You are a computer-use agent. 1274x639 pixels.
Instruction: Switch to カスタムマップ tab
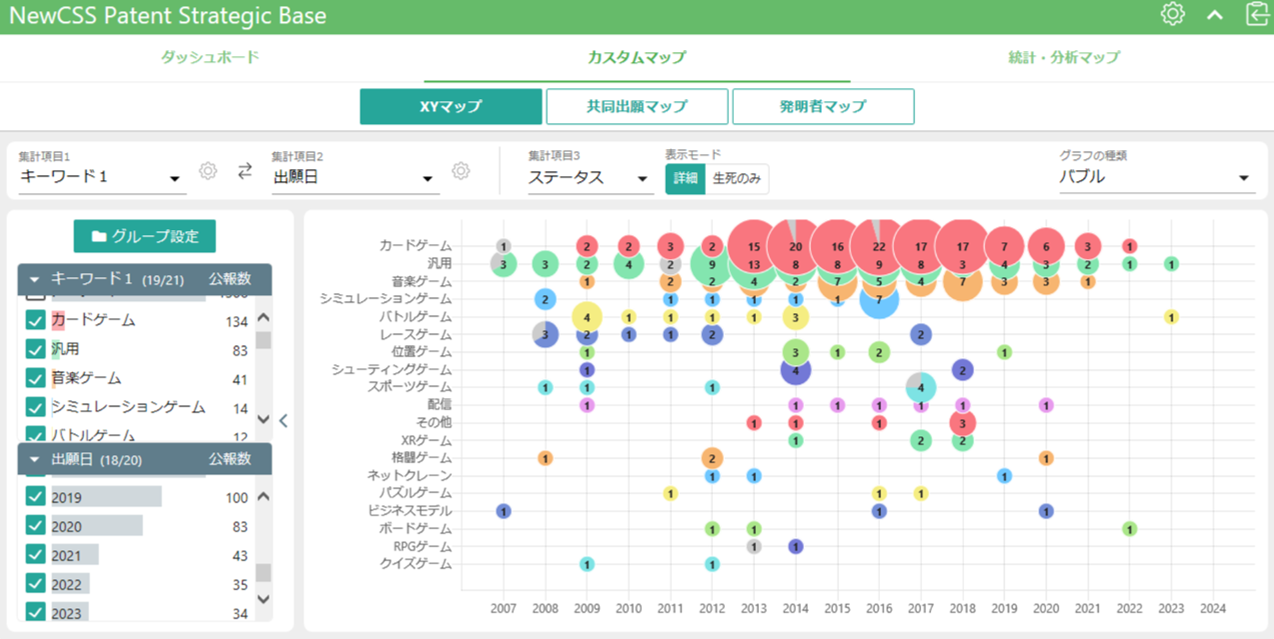(637, 57)
